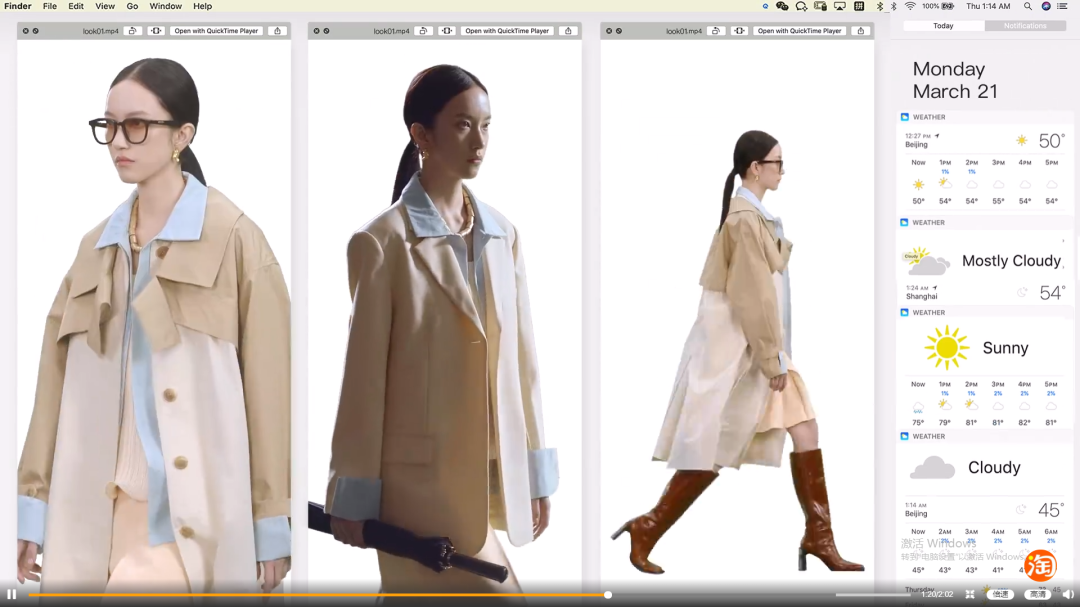The image size is (1080, 607).
Task: Switch to the Notifications tab
Action: 1025,26
